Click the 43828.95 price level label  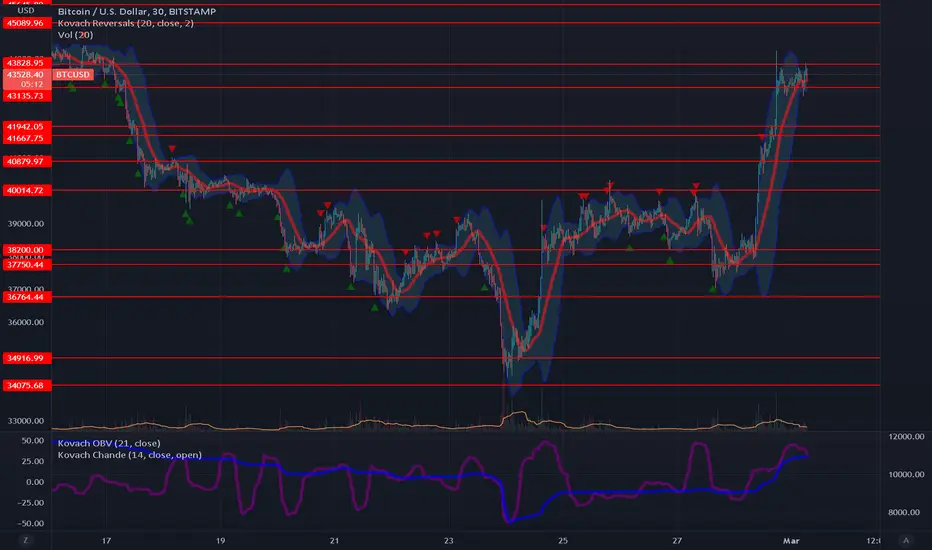pos(27,62)
